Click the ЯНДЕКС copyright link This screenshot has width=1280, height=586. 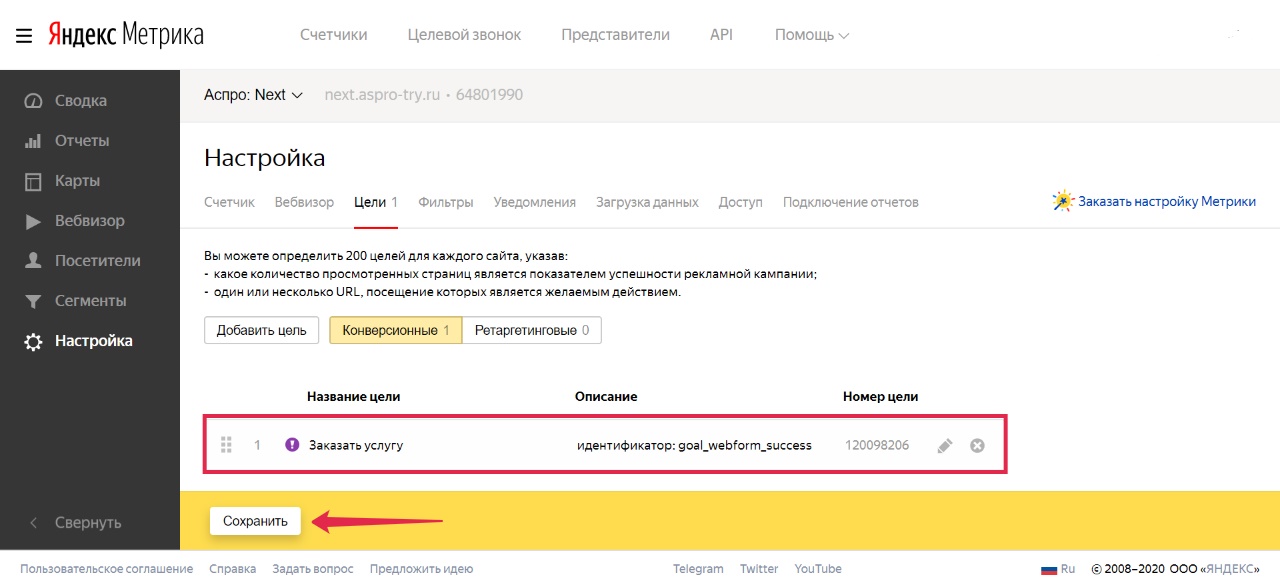(x=1232, y=569)
